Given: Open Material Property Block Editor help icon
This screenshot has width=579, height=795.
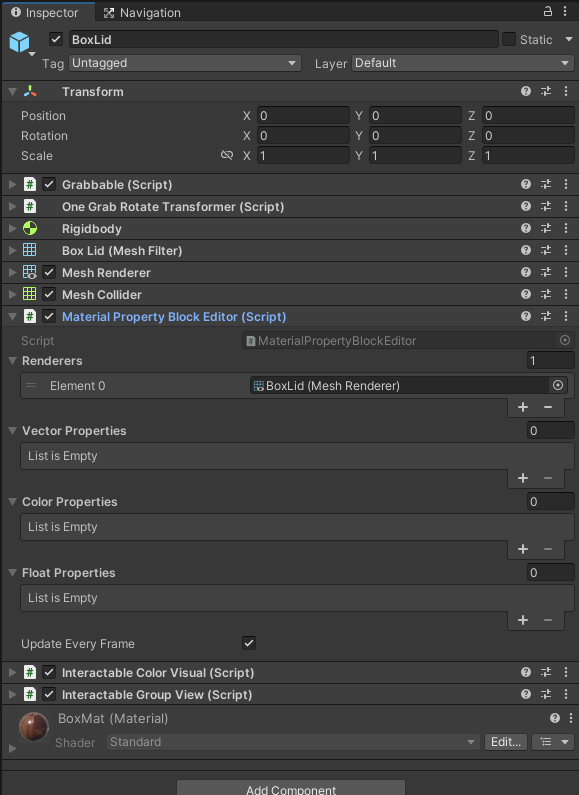Looking at the screenshot, I should click(x=526, y=316).
